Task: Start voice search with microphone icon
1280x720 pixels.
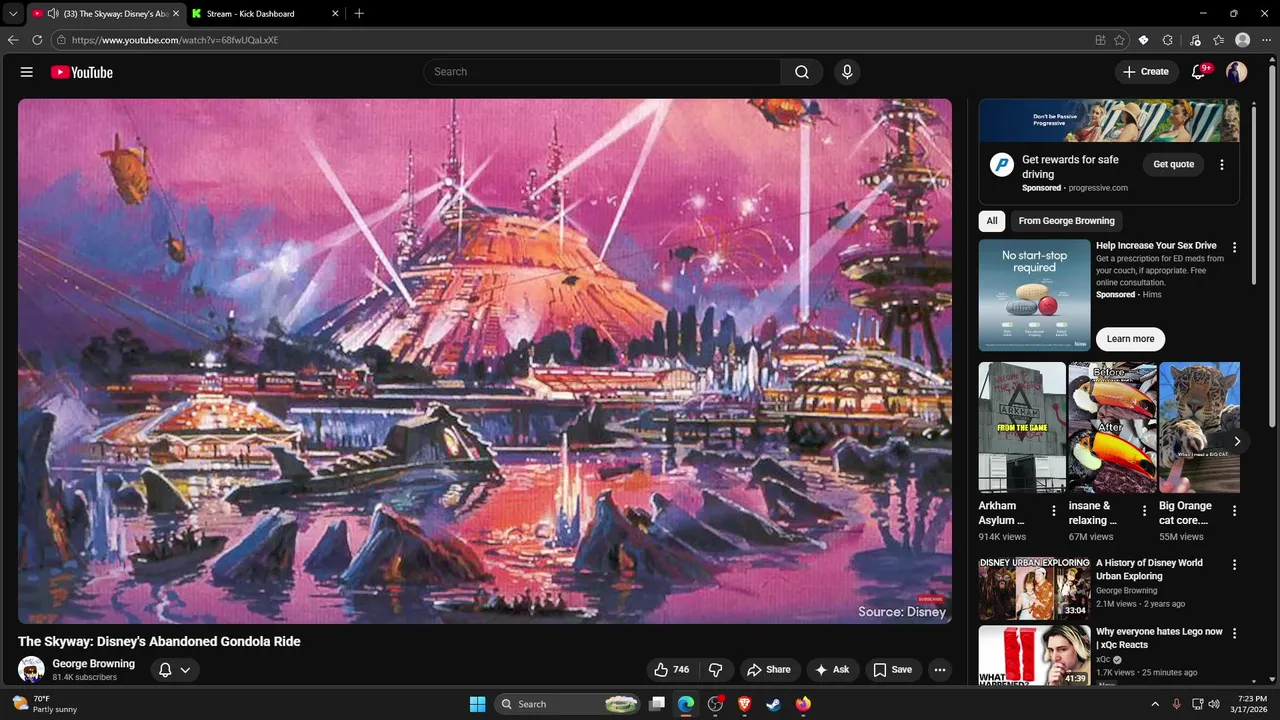Action: [x=847, y=72]
